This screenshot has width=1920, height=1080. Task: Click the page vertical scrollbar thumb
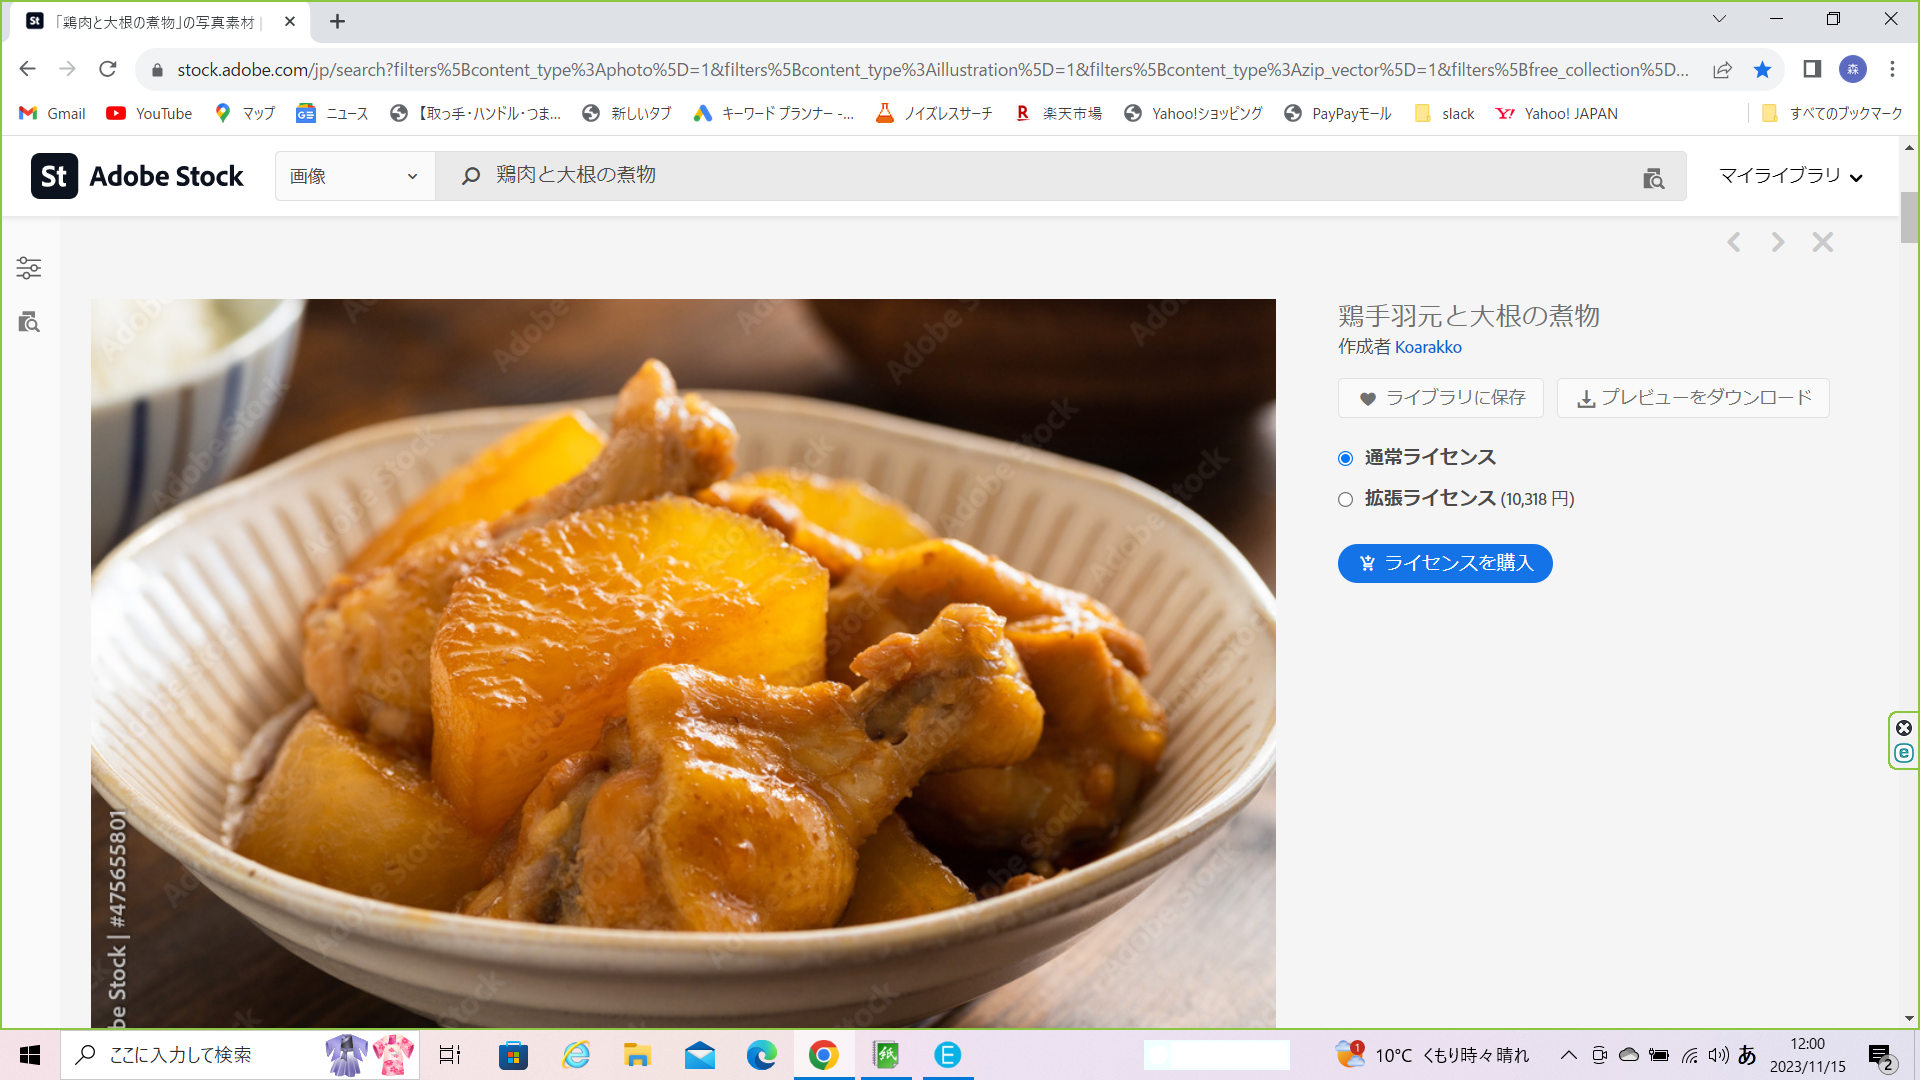[1909, 217]
